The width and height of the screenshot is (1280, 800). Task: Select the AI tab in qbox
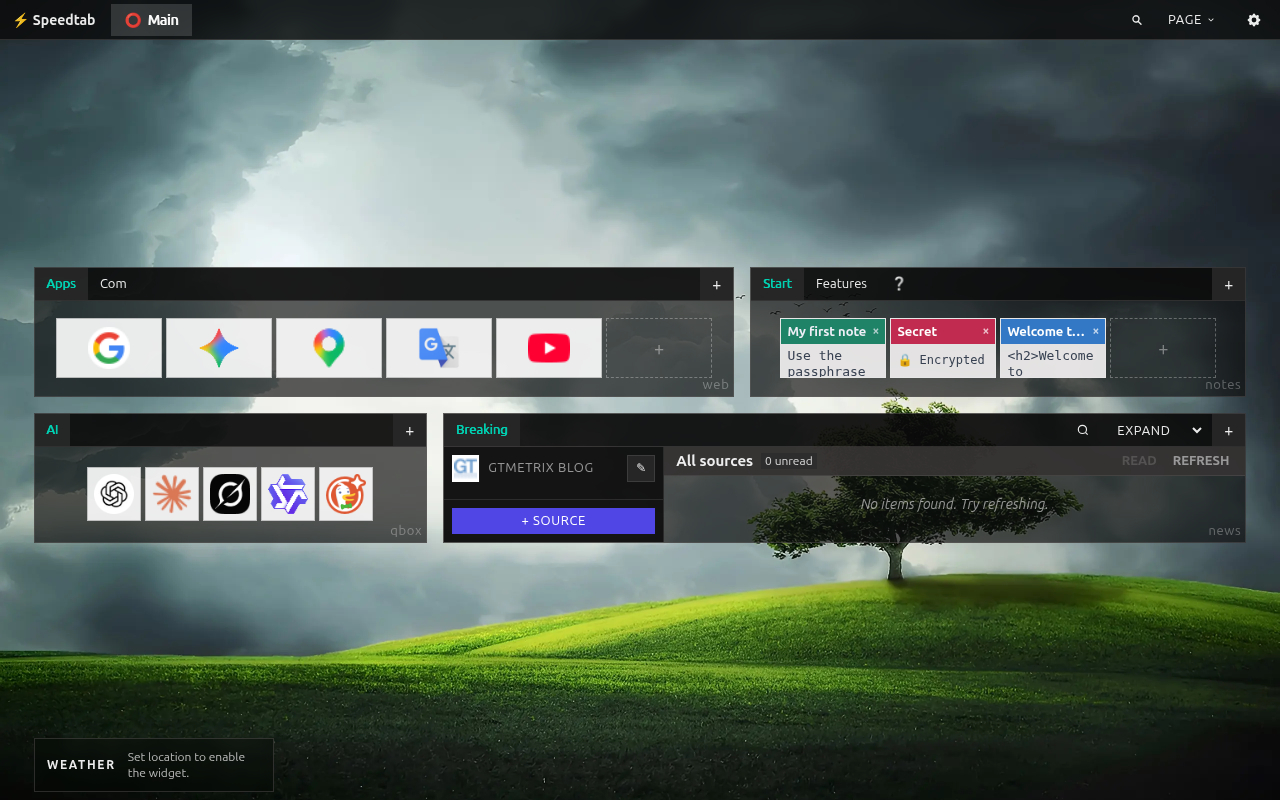(x=52, y=430)
